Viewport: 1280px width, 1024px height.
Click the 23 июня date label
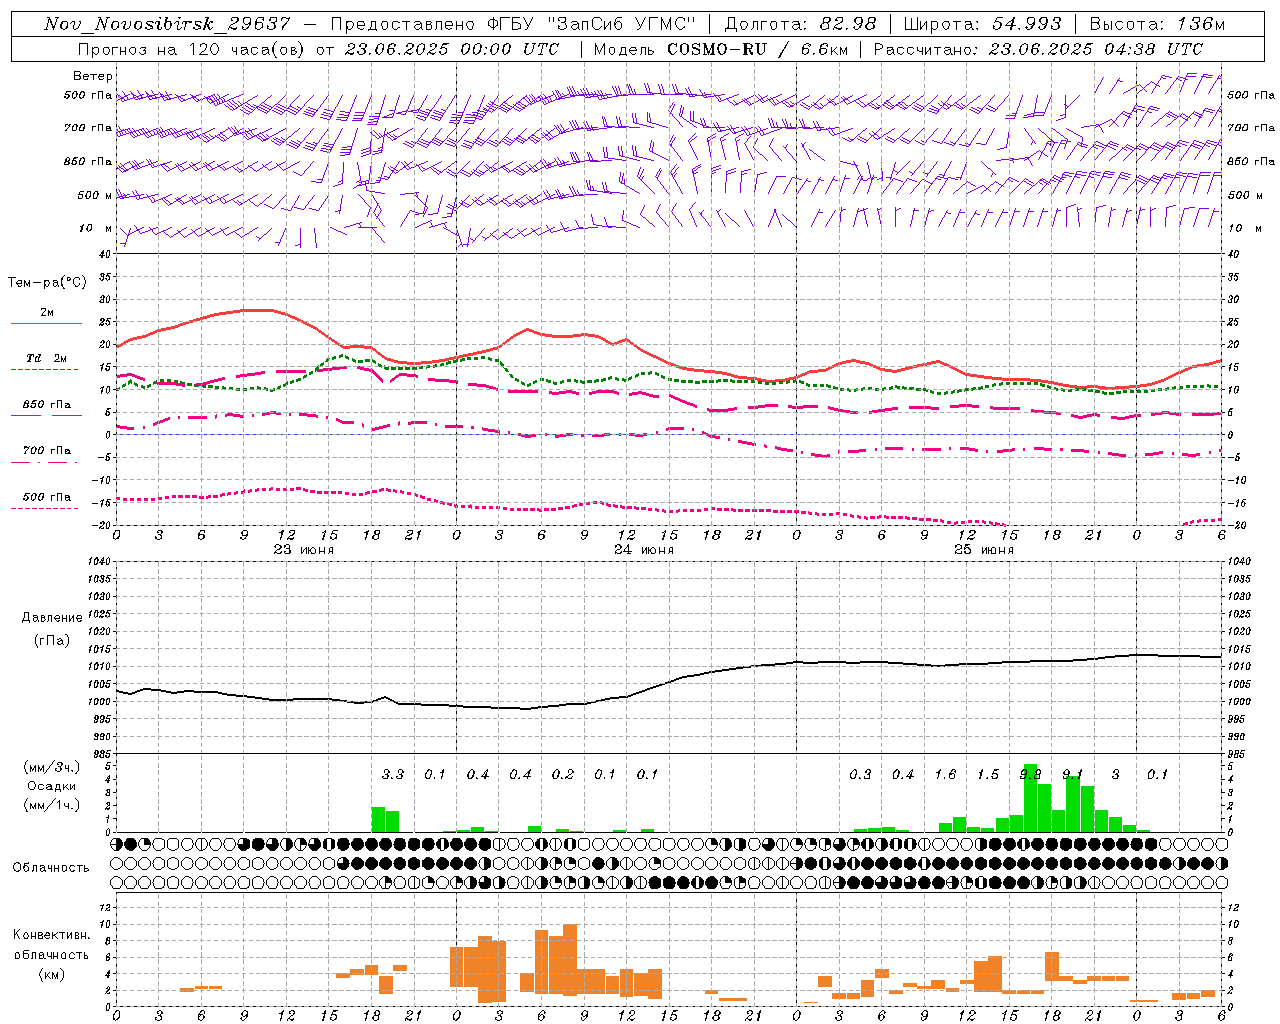pos(304,550)
